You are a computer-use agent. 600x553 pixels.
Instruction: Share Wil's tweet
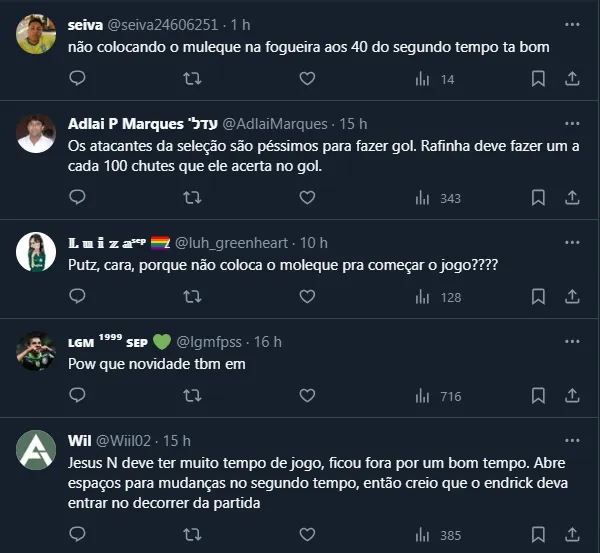click(573, 535)
